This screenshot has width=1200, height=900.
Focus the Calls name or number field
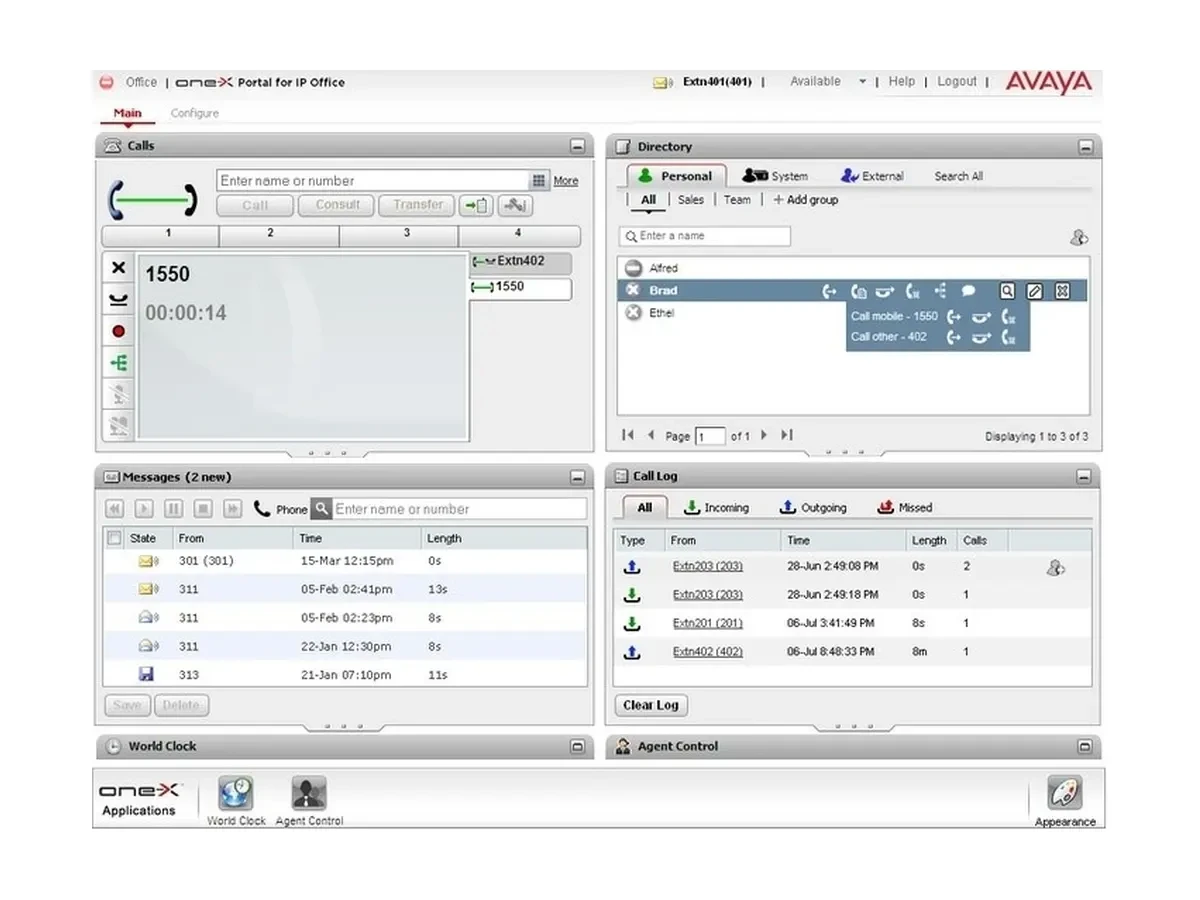click(x=372, y=181)
